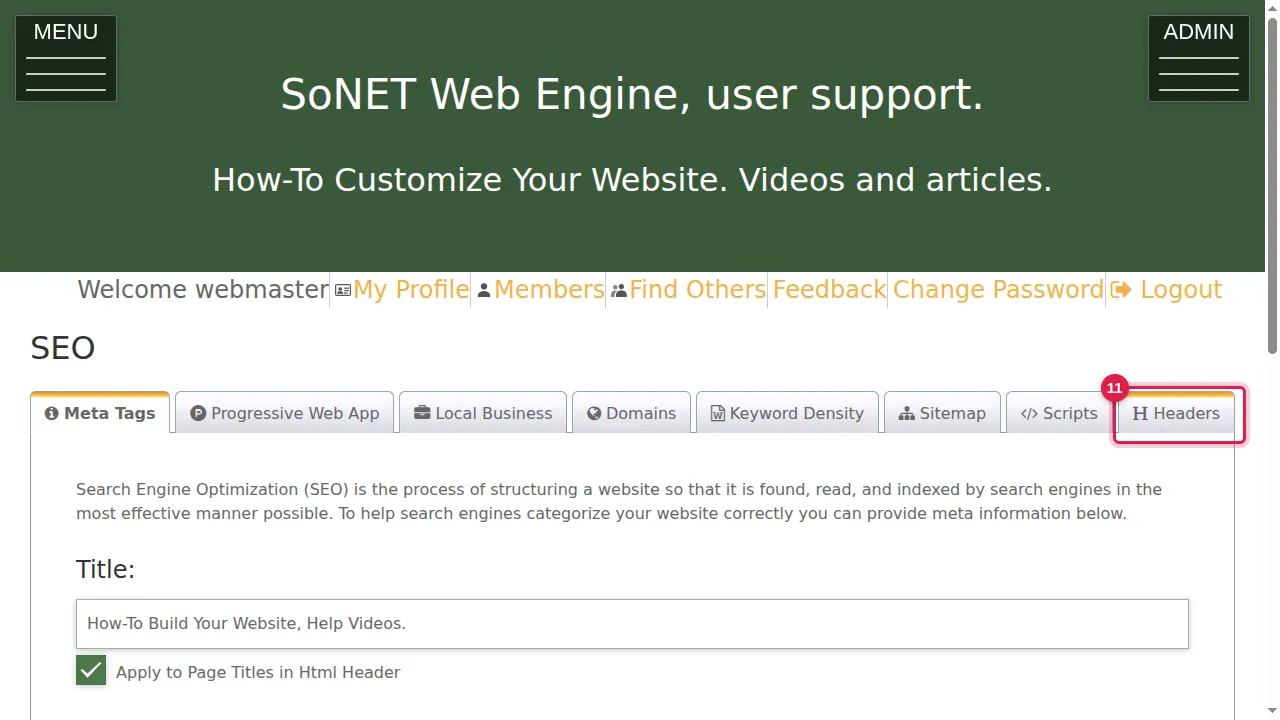Click the SEO page heading

63,348
